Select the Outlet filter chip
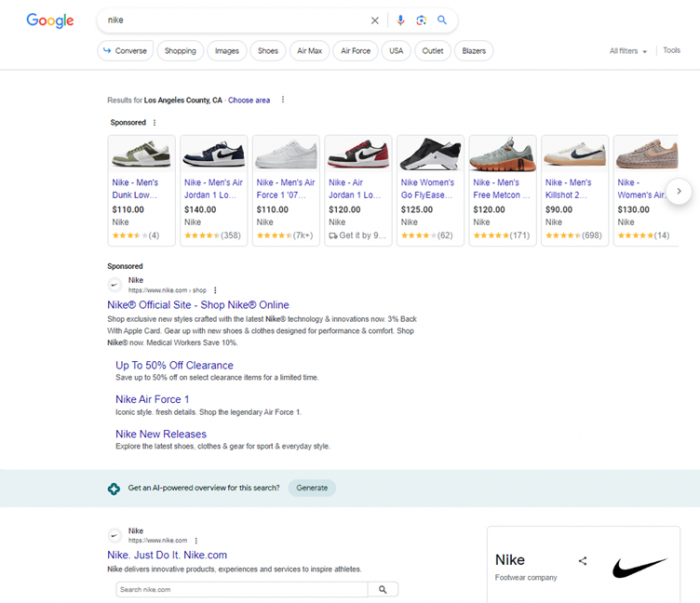Image resolution: width=700 pixels, height=603 pixels. 433,50
